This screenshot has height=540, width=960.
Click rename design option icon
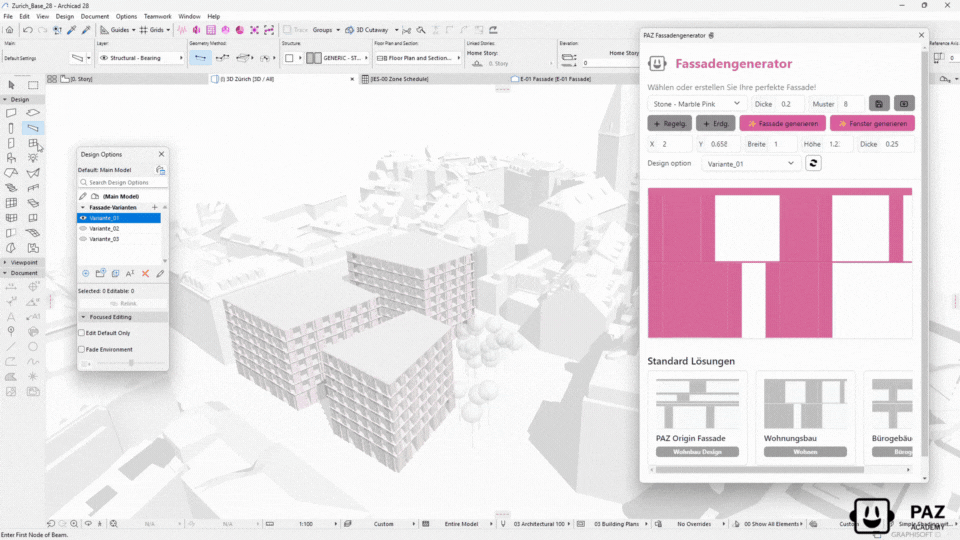[x=130, y=274]
